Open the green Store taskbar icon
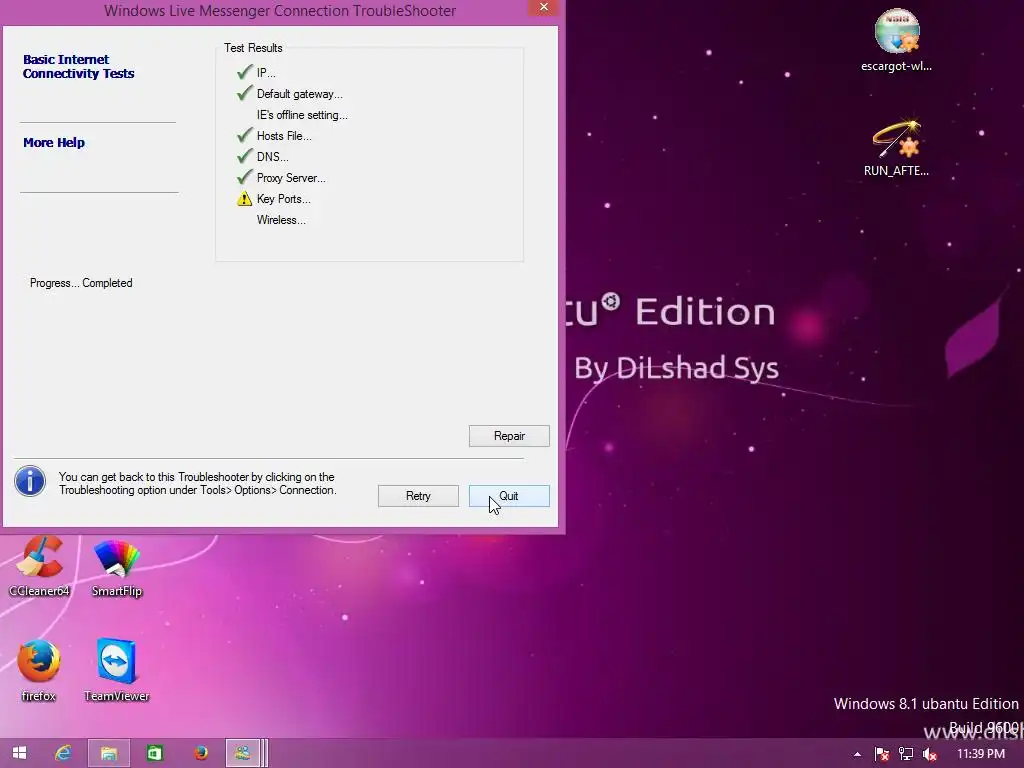The width and height of the screenshot is (1024, 768). [x=155, y=753]
